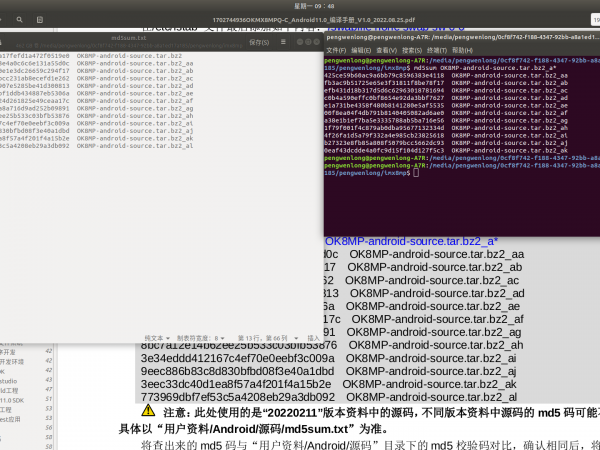600x450 pixels.
Task: Click the yellow warning triangle icon
Action: (x=147, y=411)
